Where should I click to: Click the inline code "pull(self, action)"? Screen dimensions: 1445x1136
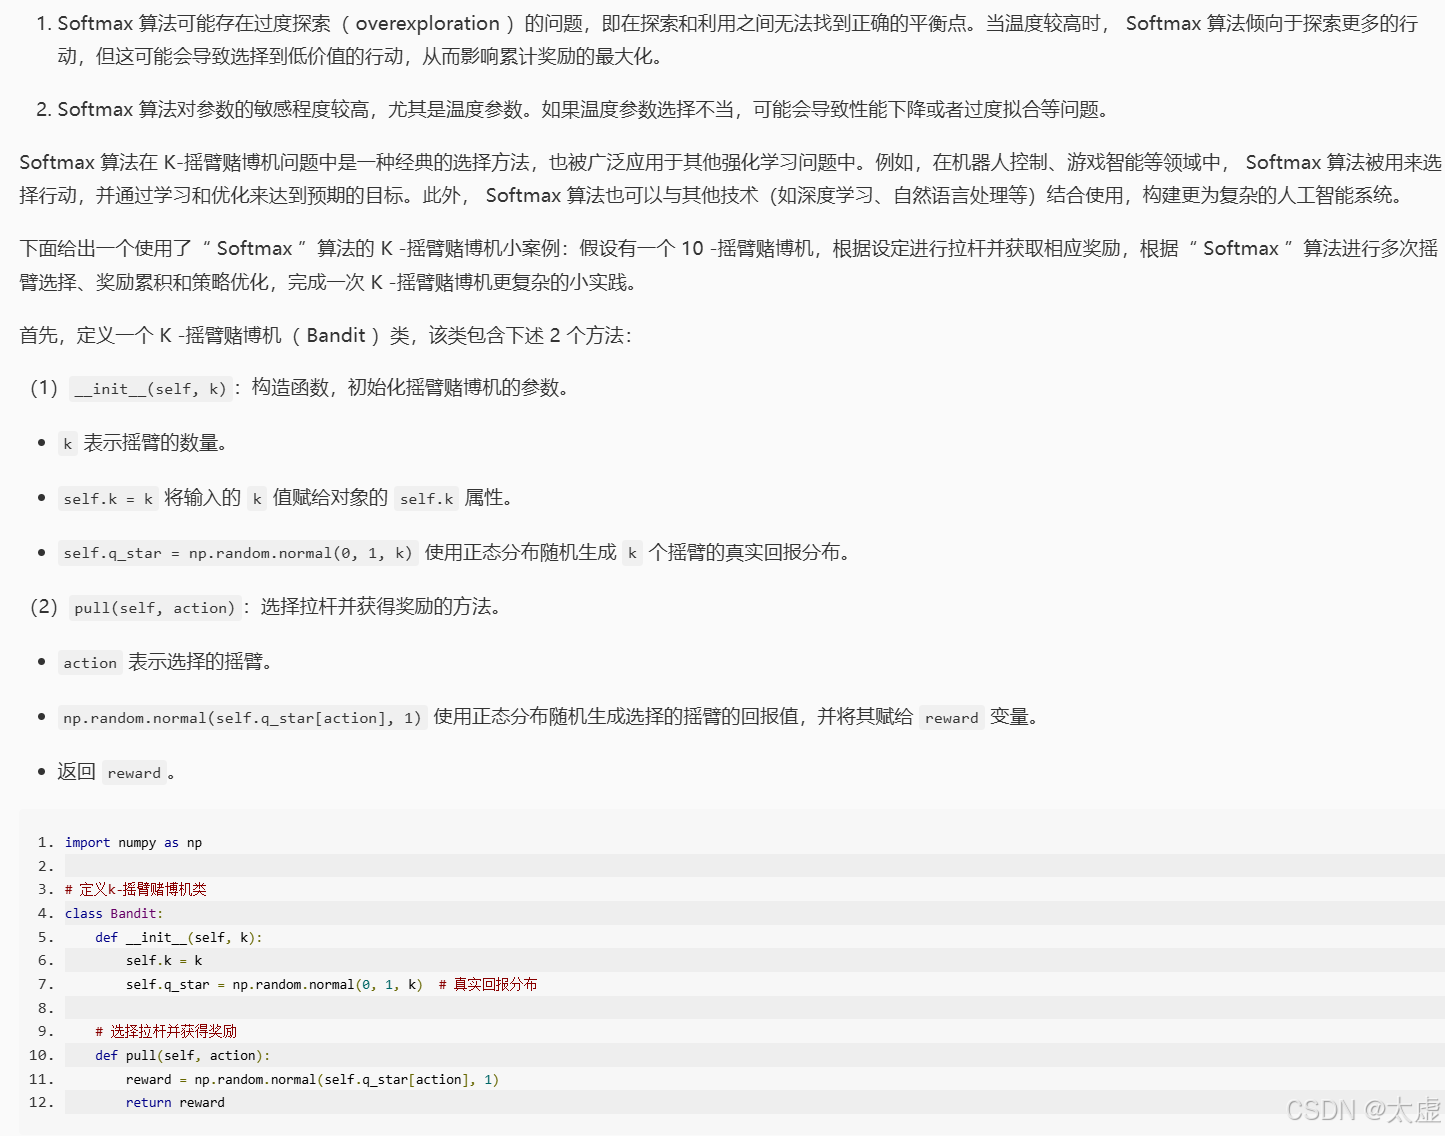(155, 608)
